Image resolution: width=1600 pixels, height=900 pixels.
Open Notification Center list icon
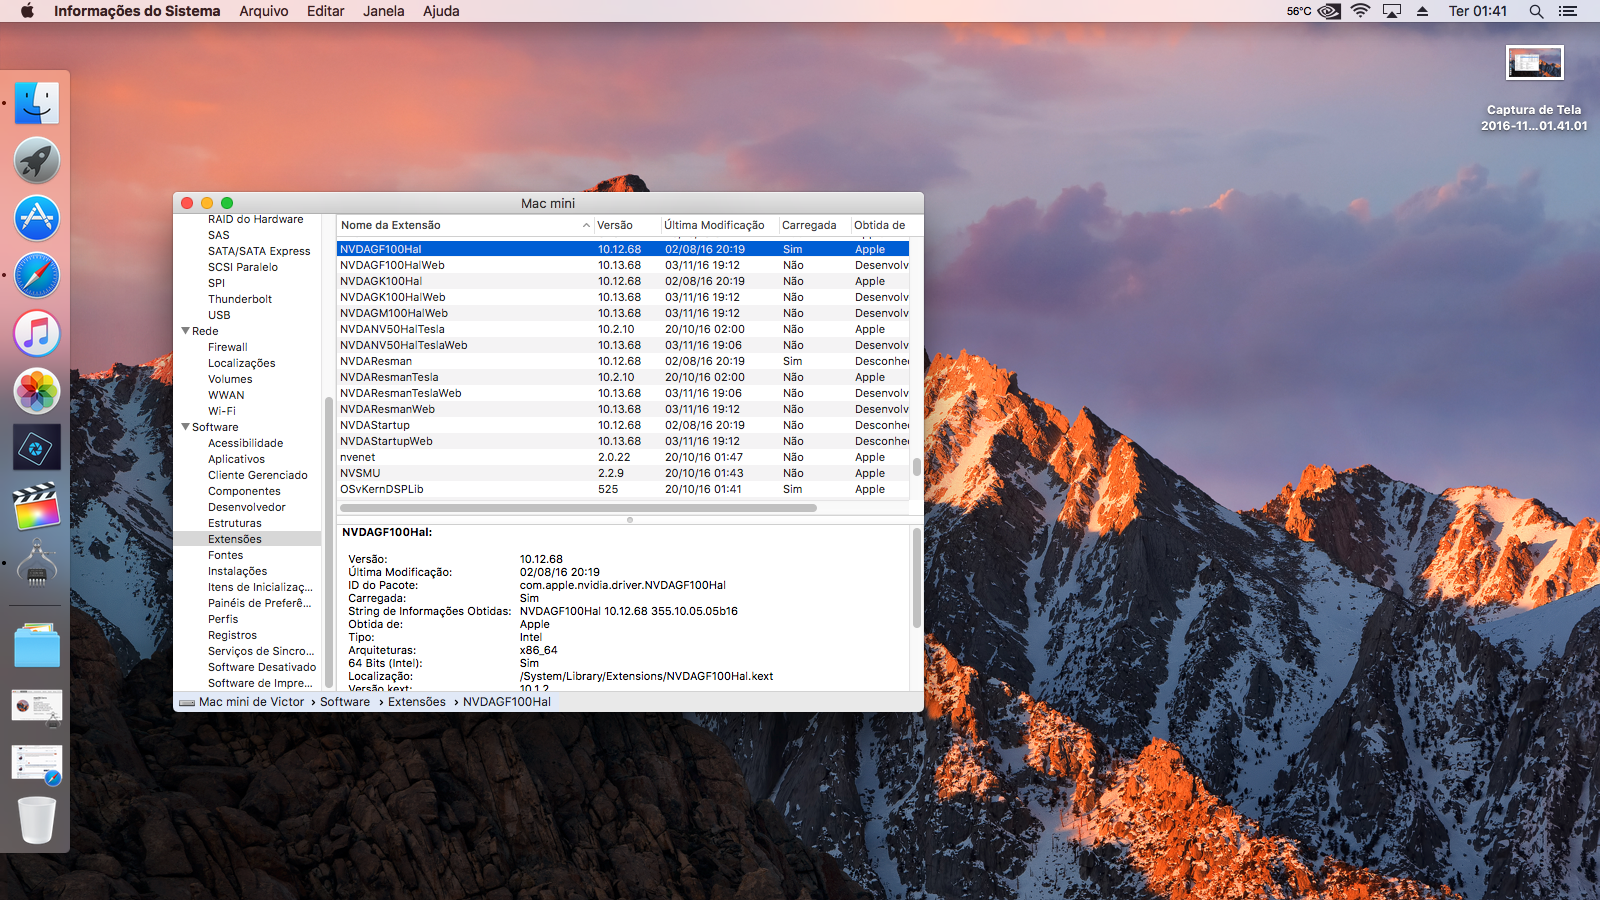(1568, 11)
